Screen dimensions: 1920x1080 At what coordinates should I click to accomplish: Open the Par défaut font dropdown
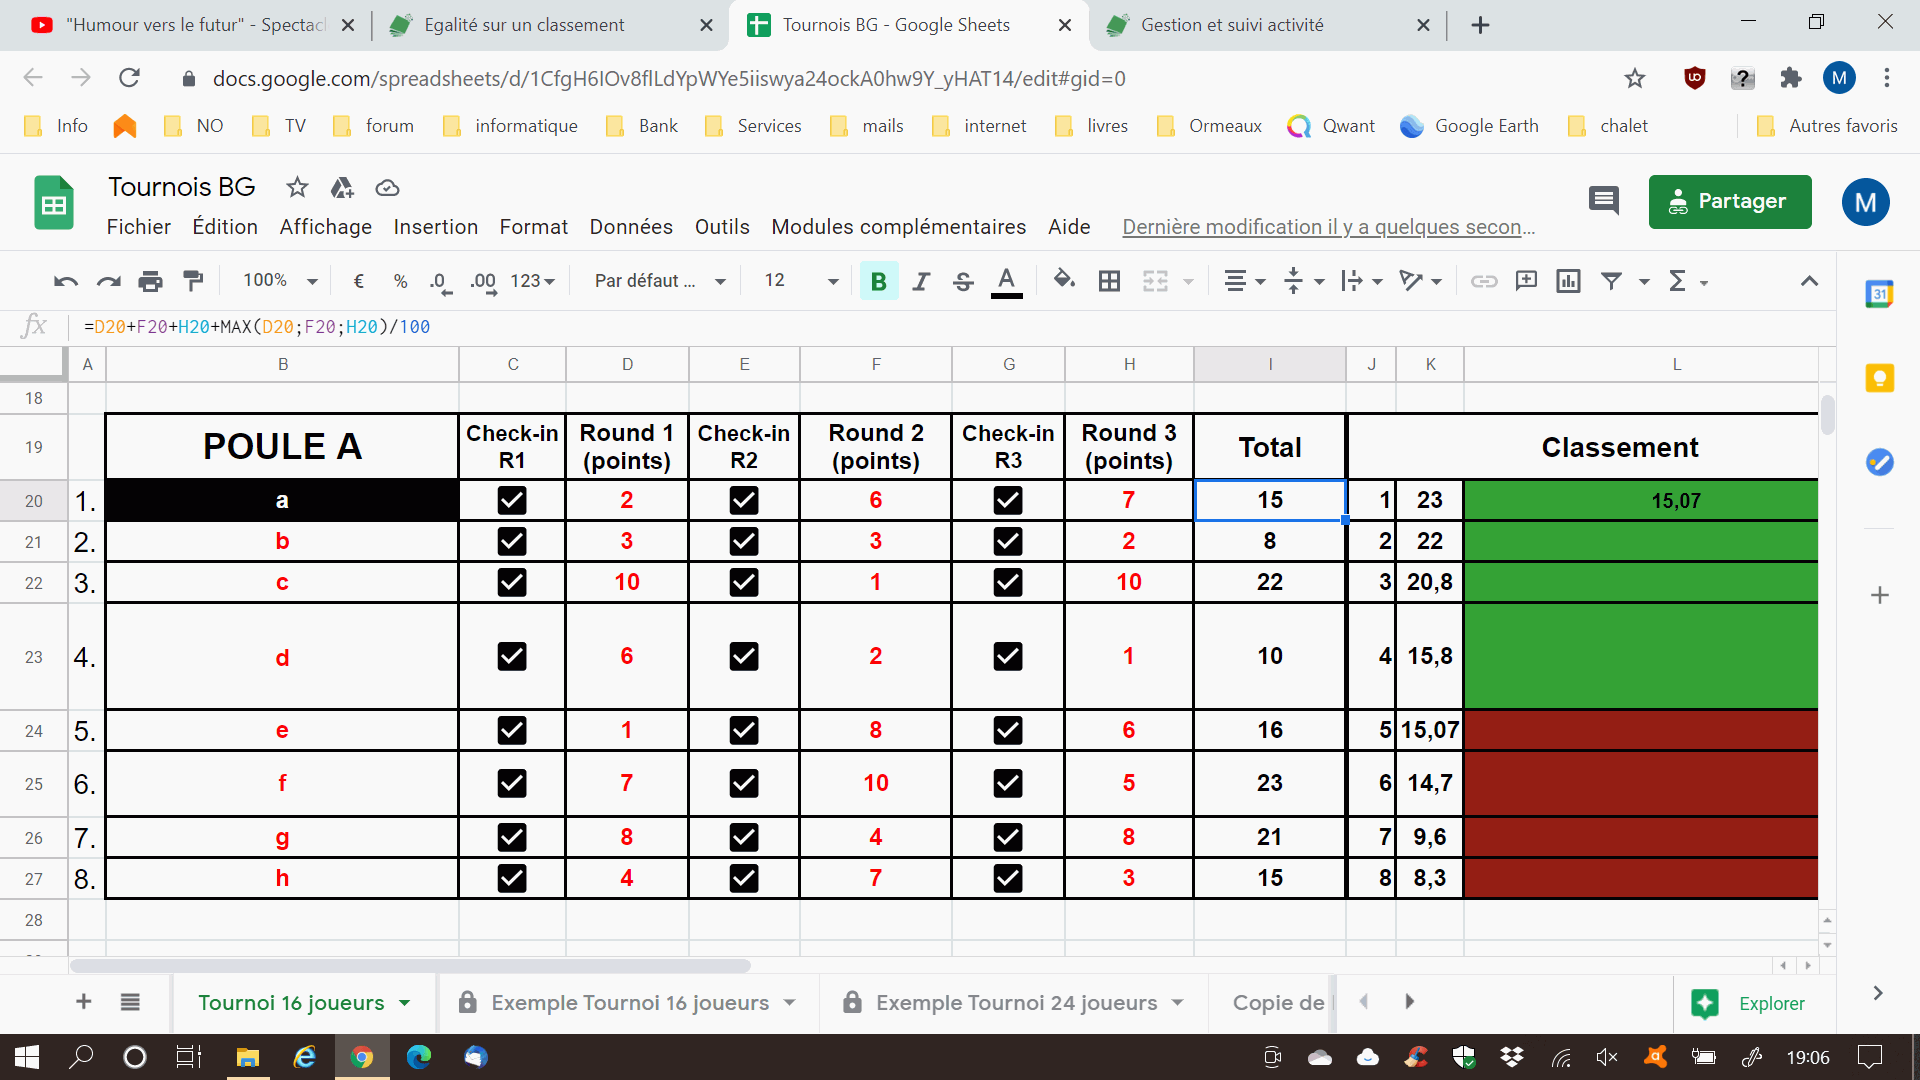point(660,281)
